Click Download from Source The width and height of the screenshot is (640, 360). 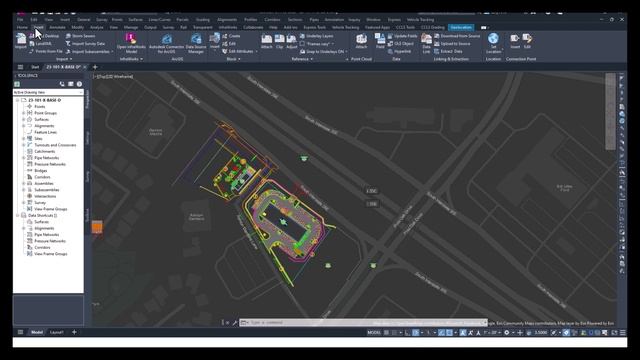(x=457, y=36)
